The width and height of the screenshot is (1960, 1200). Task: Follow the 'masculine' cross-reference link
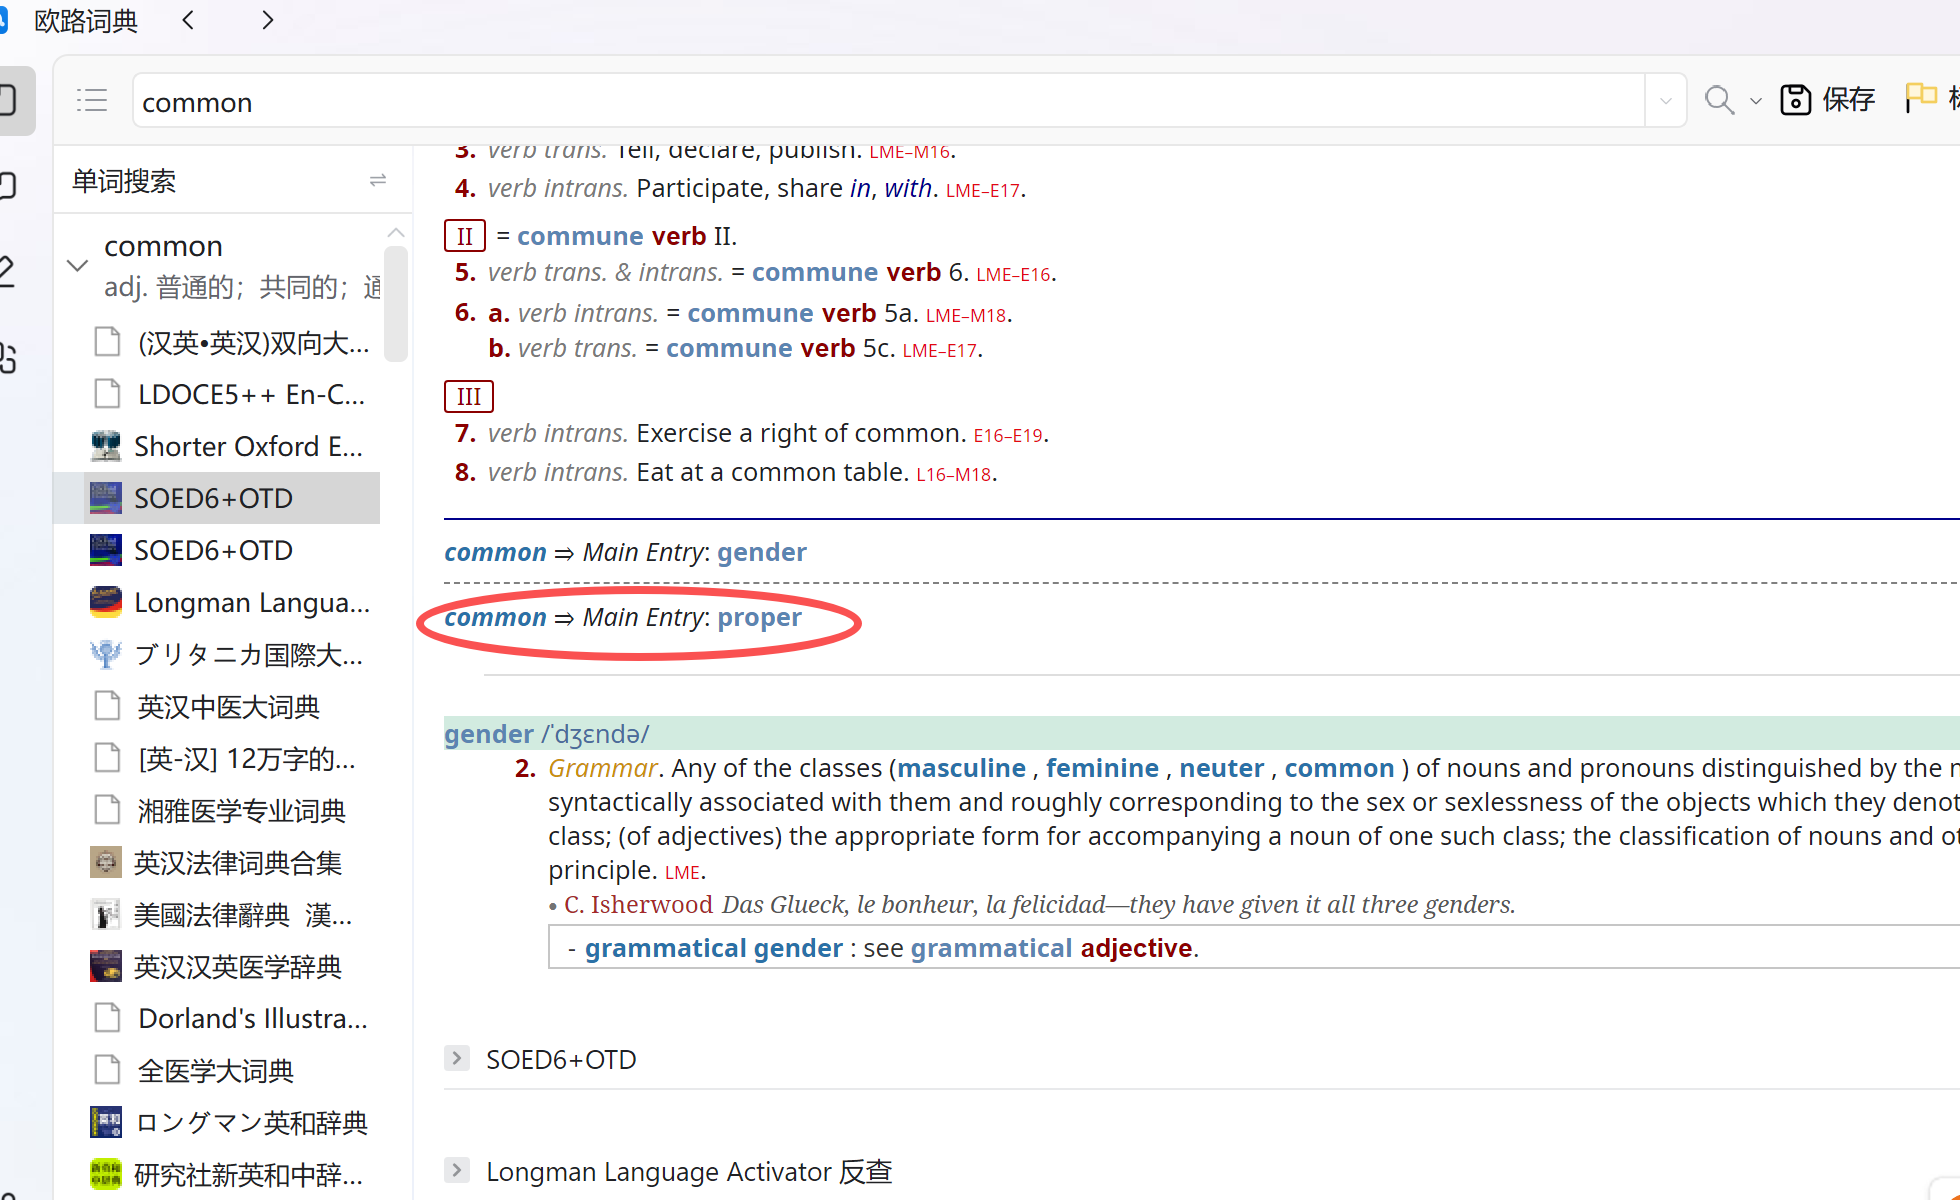click(x=961, y=768)
